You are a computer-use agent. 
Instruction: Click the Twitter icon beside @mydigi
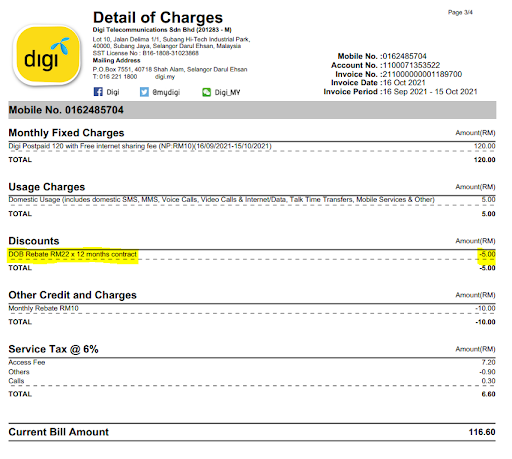(x=144, y=92)
